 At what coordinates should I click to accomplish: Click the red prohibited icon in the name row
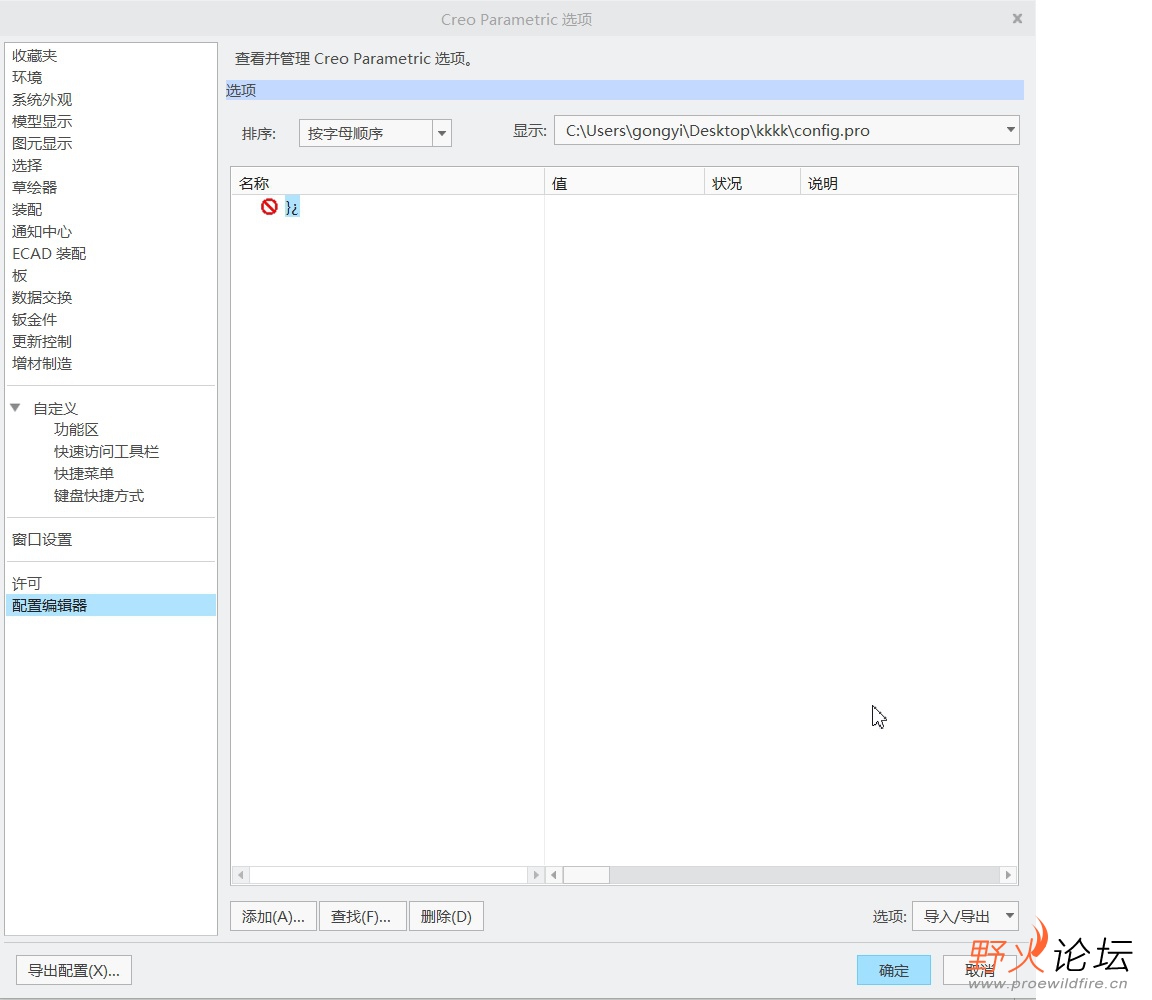tap(269, 206)
